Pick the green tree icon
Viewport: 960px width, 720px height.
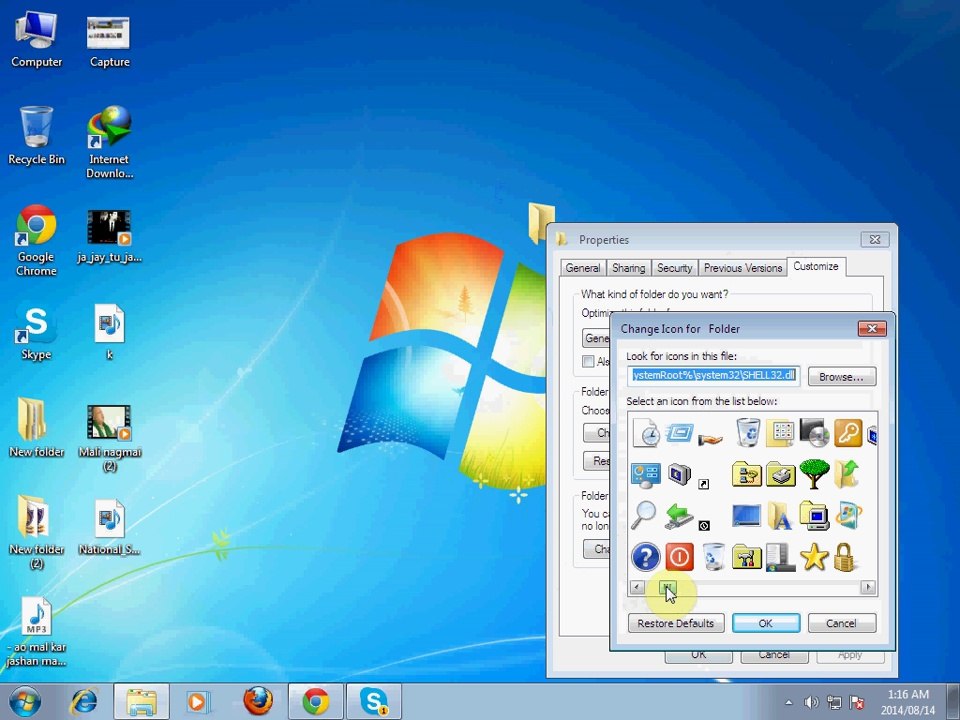pyautogui.click(x=814, y=474)
